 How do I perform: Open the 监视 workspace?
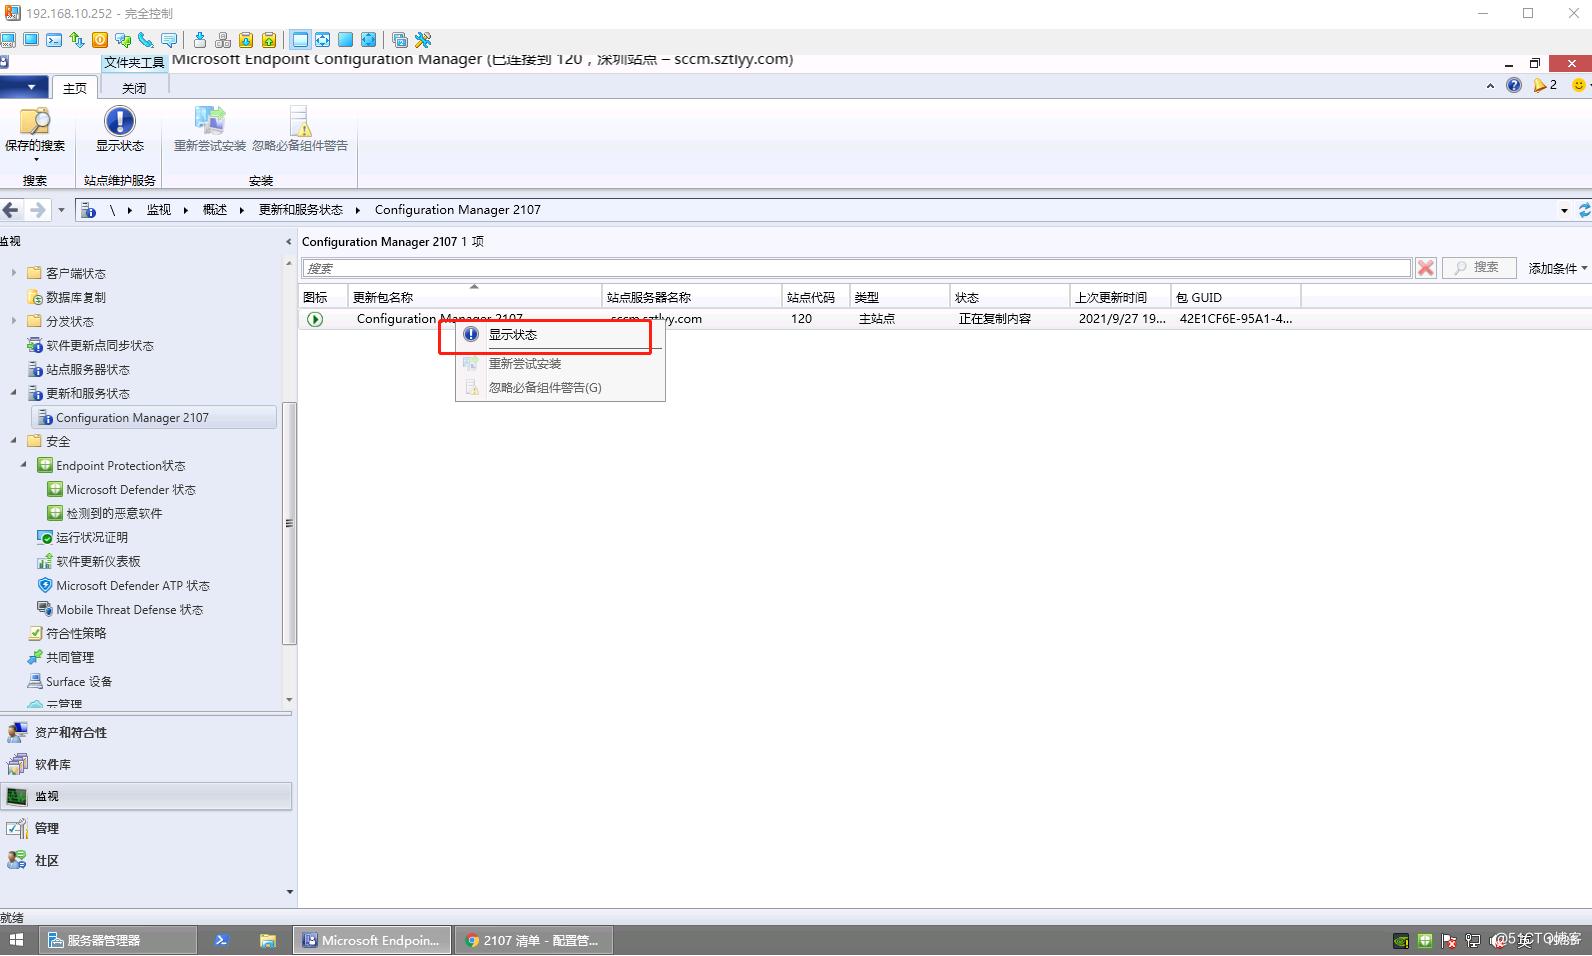click(146, 796)
